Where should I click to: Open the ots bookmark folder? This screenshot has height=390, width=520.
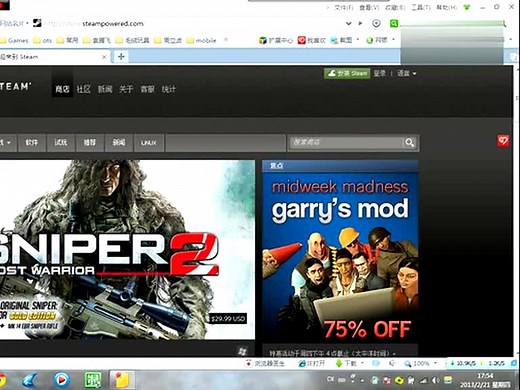[43, 40]
